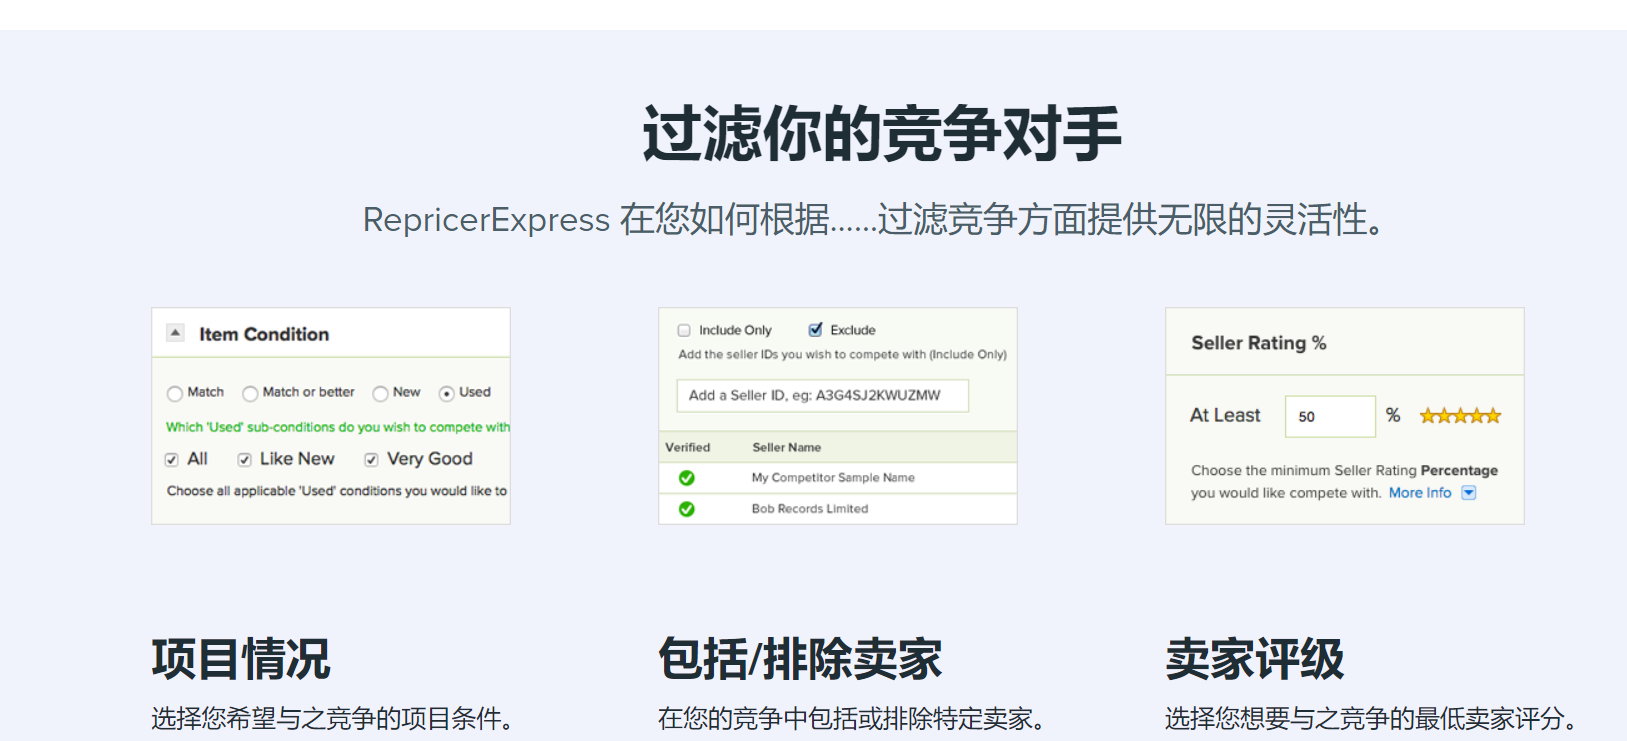The width and height of the screenshot is (1627, 741).
Task: Select the Match radio button
Action: (x=175, y=393)
